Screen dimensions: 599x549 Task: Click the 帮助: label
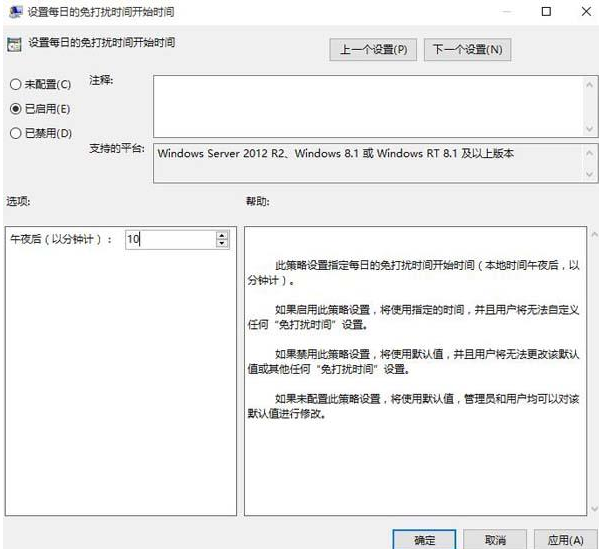257,201
